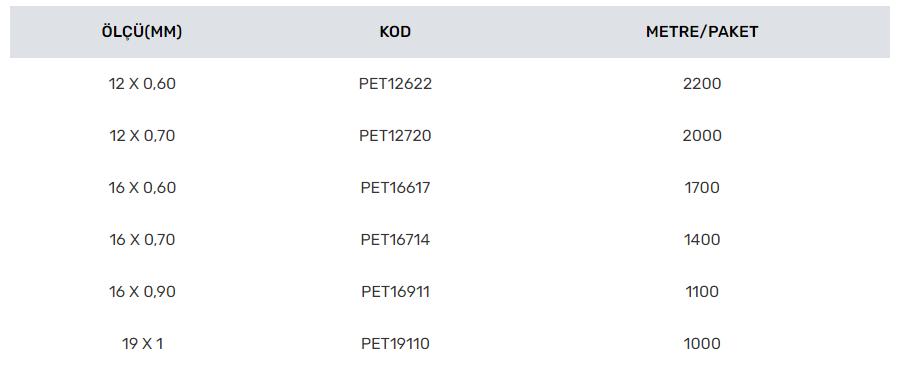The width and height of the screenshot is (902, 386).
Task: Select product code PET16617
Action: tap(395, 188)
